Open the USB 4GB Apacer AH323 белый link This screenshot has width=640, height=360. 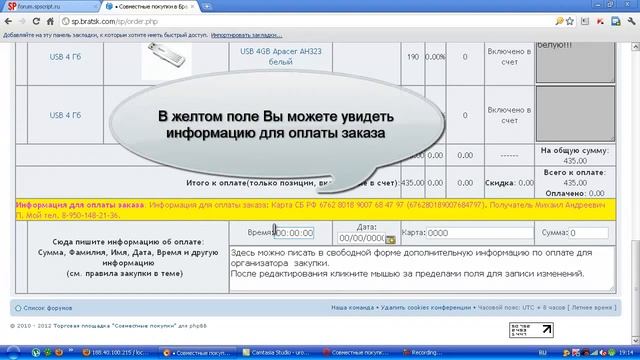(280, 56)
